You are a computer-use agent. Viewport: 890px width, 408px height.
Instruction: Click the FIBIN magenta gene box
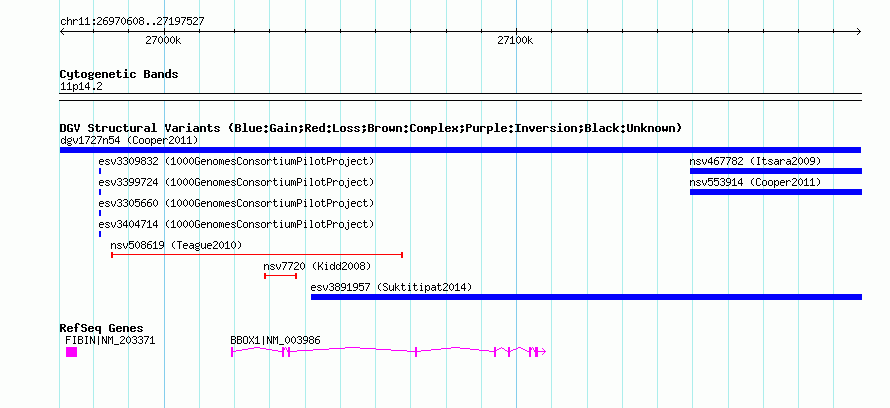coord(71,352)
